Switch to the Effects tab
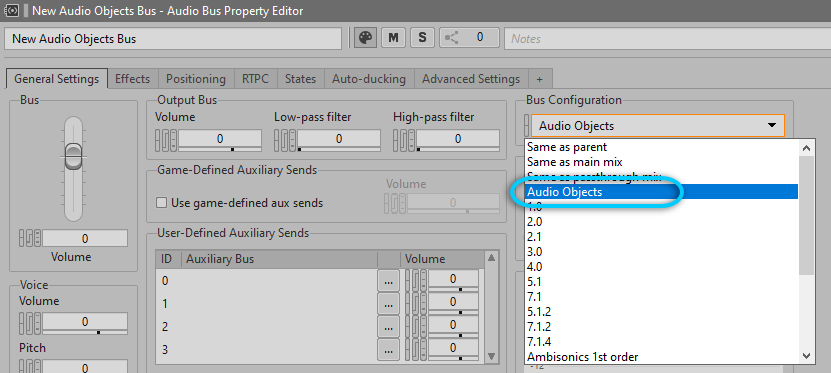This screenshot has height=373, width=831. pos(132,79)
